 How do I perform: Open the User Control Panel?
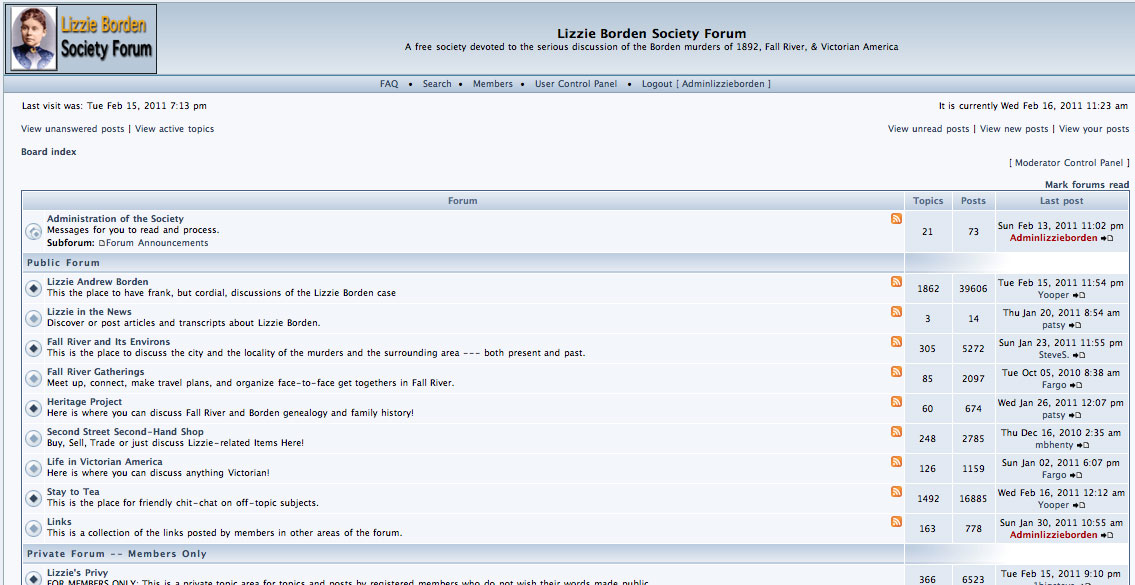point(576,84)
